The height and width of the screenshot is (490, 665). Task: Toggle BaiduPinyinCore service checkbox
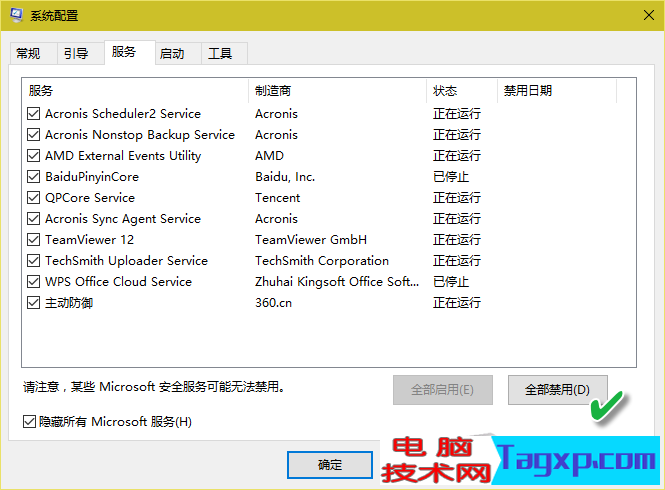[x=34, y=176]
